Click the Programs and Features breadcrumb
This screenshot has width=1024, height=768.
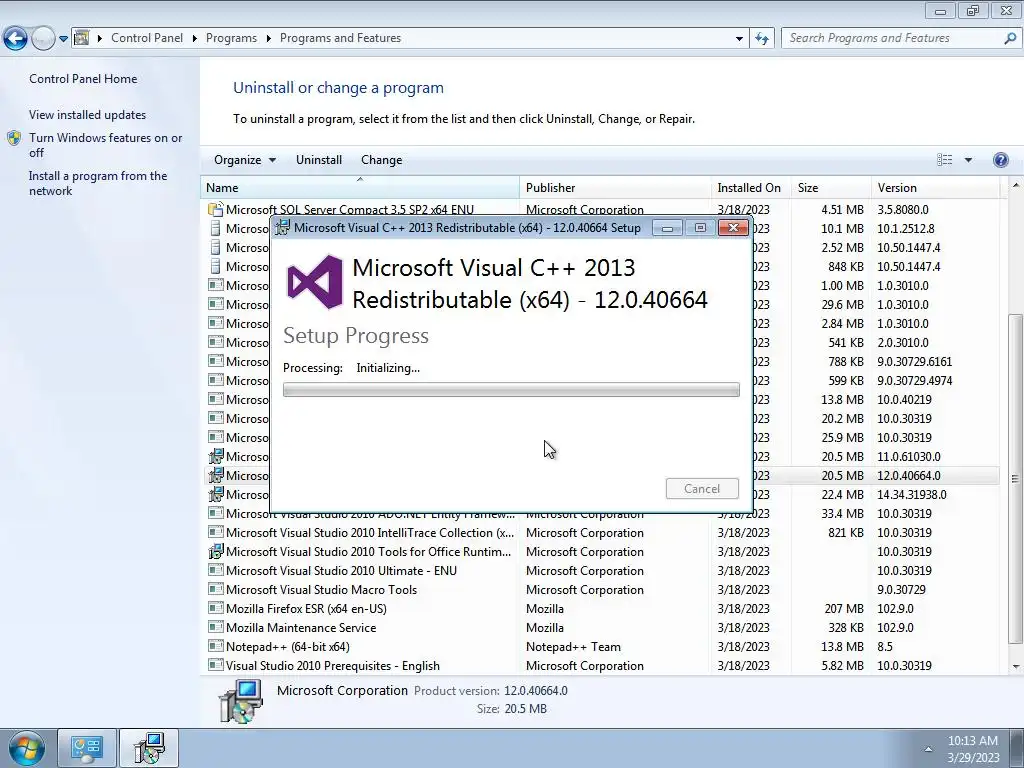[x=340, y=38]
